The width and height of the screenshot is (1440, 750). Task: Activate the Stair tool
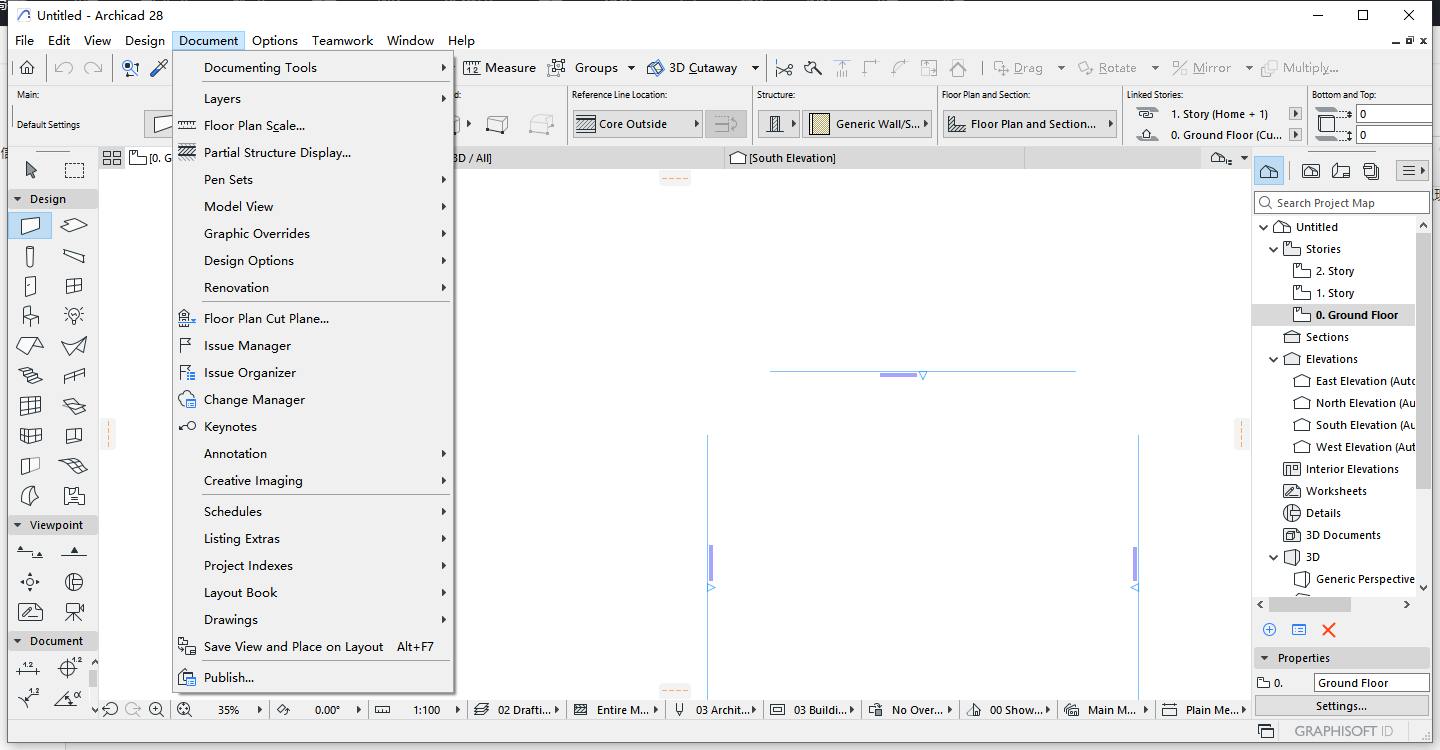point(30,376)
